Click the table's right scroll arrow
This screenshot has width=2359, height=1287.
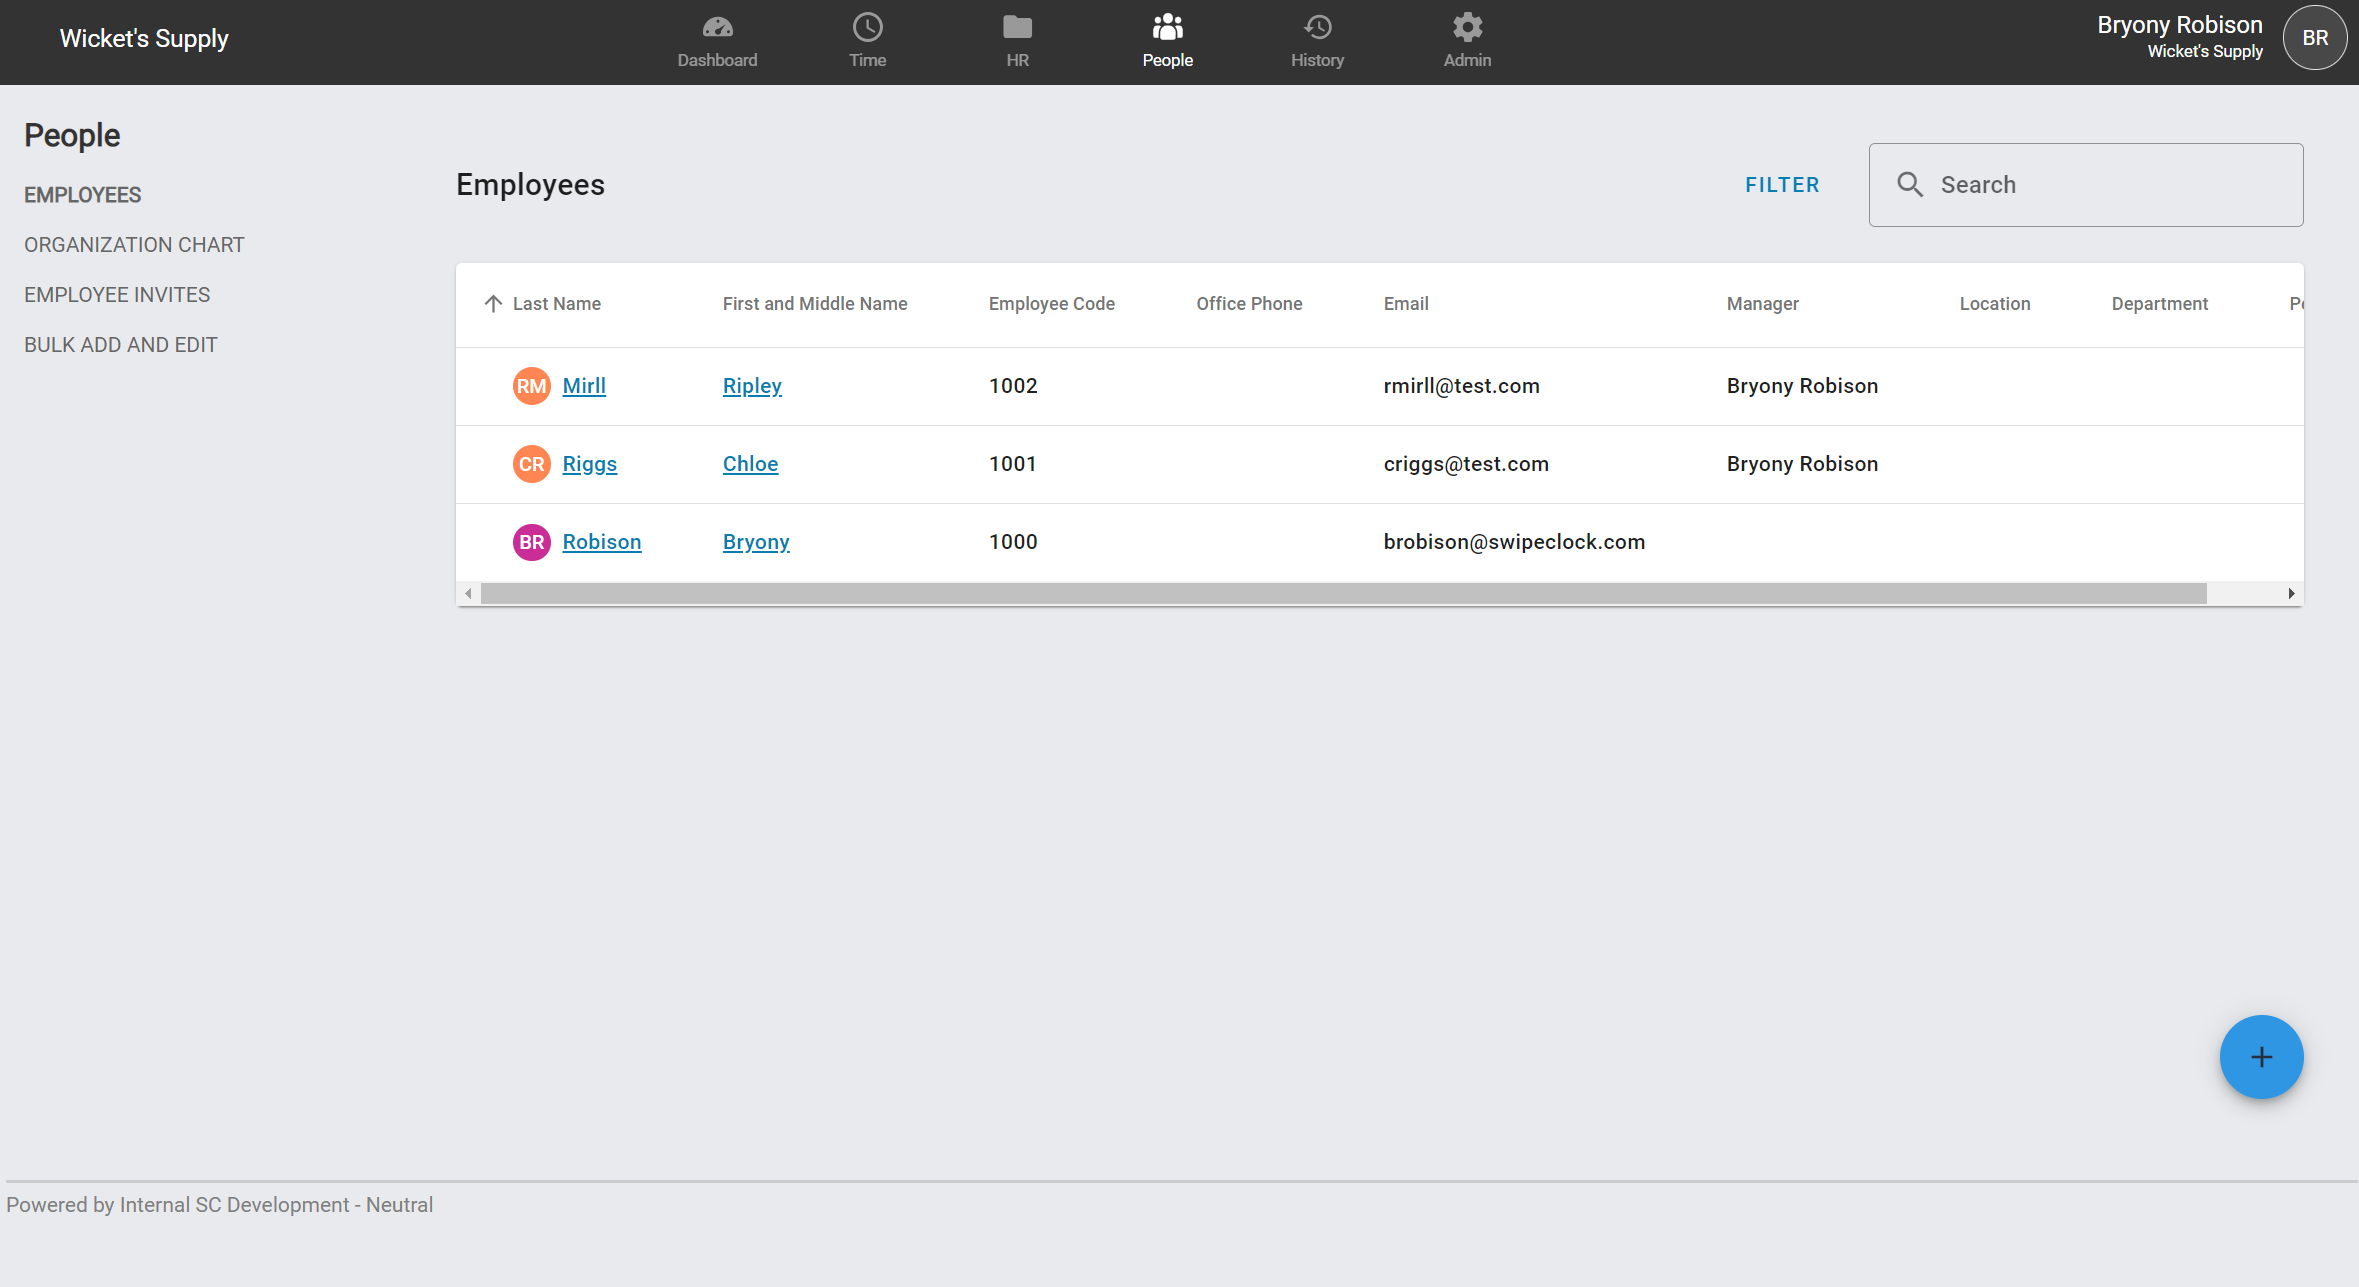pyautogui.click(x=2291, y=594)
